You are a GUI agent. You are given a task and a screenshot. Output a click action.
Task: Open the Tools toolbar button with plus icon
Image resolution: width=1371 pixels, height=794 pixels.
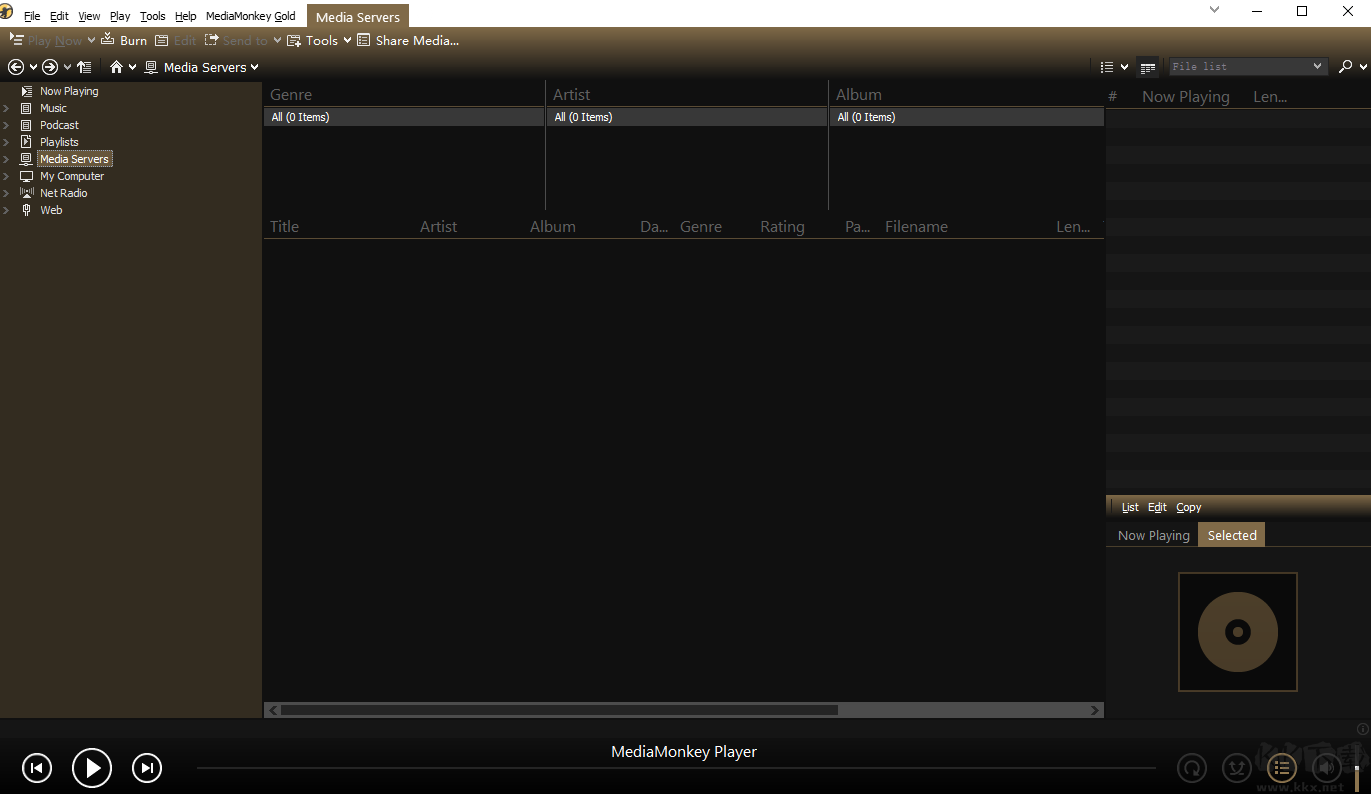pyautogui.click(x=312, y=41)
